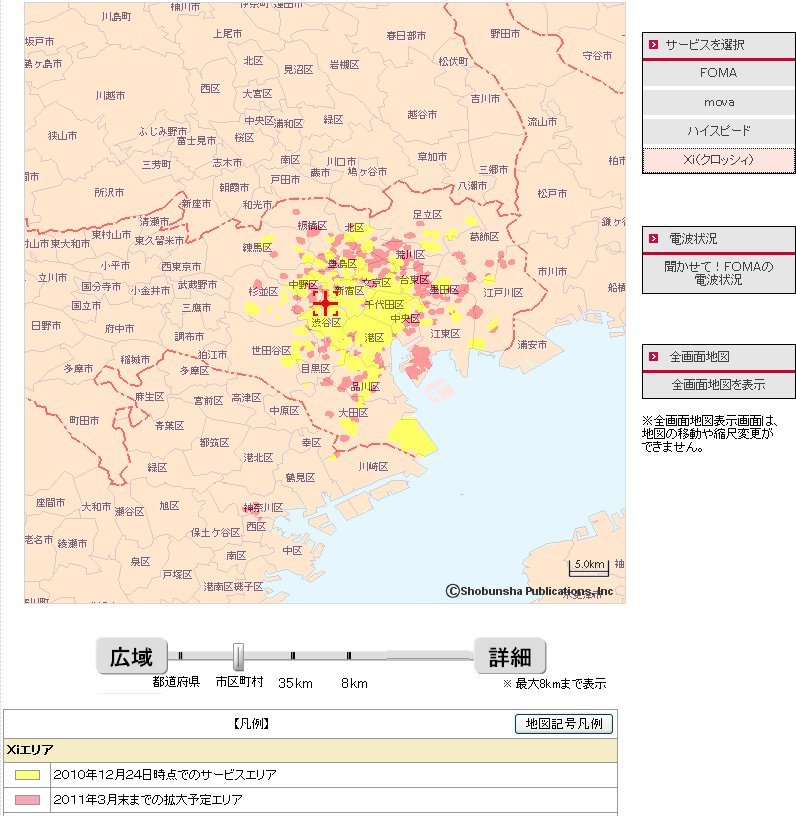Click the 電波状況 header arrow icon
Viewport: 796px width, 816px height.
pyautogui.click(x=653, y=239)
